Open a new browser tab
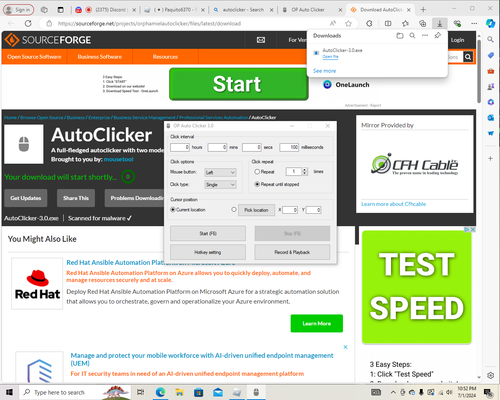This screenshot has width=500, height=400. [423, 10]
